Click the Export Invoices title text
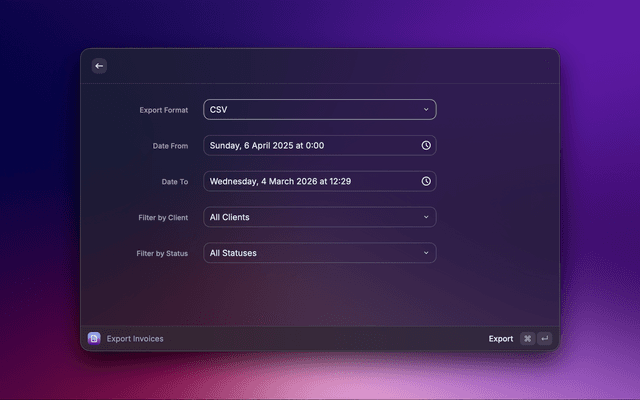 pyautogui.click(x=135, y=339)
